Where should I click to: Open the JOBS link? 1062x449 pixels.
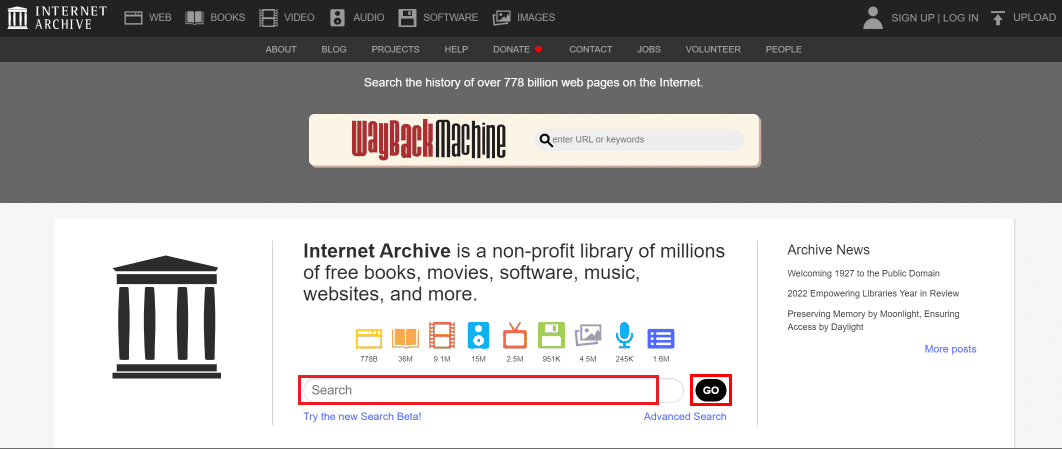coord(649,49)
